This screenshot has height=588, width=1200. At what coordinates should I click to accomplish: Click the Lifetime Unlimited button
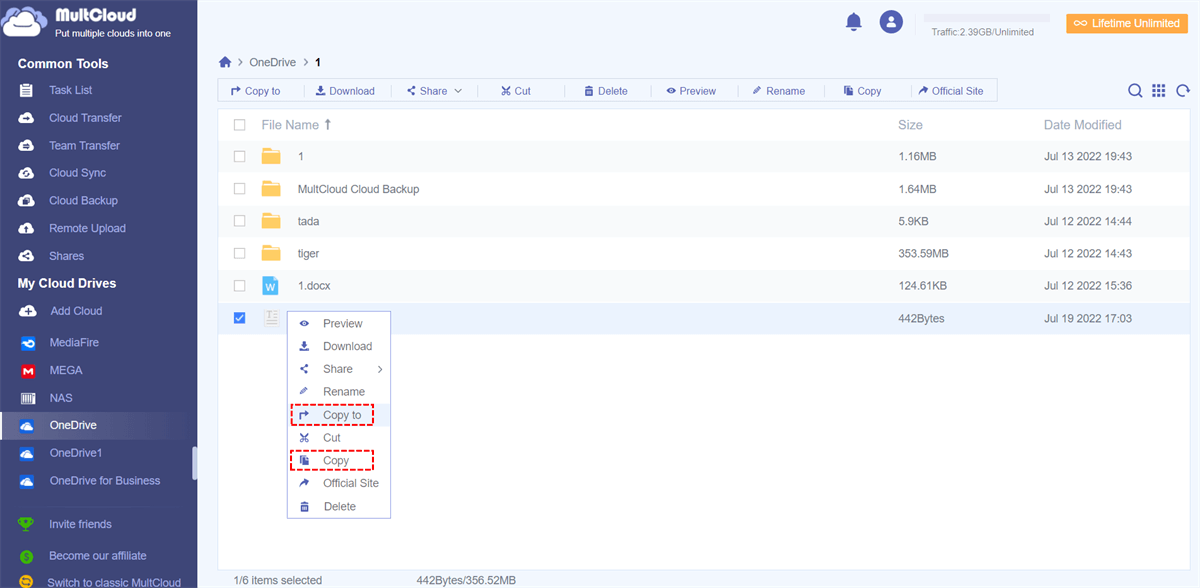click(1127, 23)
